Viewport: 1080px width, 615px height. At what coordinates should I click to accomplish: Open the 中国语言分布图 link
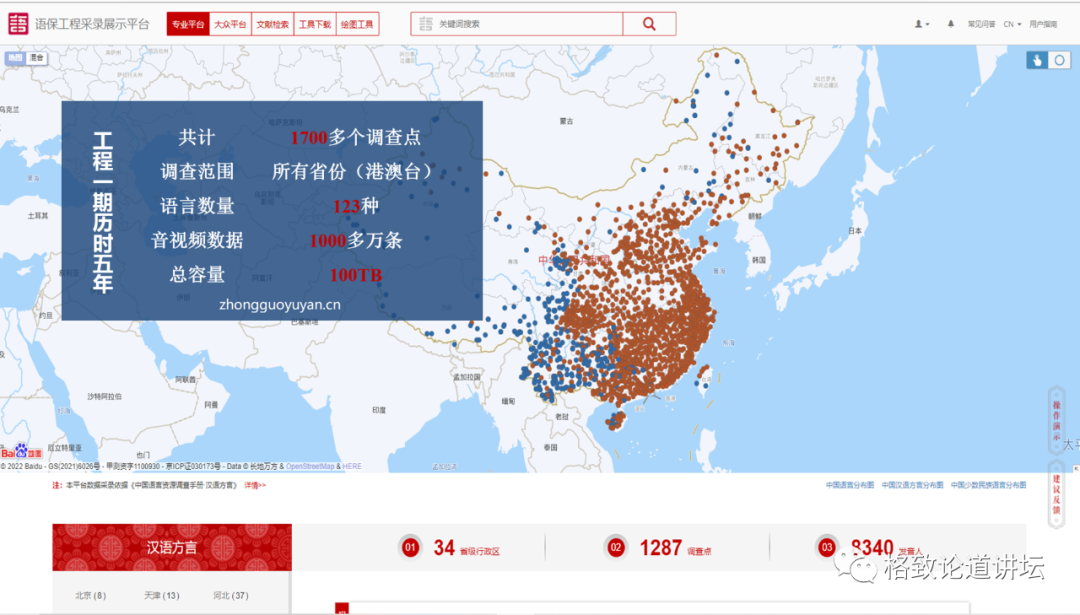[850, 486]
